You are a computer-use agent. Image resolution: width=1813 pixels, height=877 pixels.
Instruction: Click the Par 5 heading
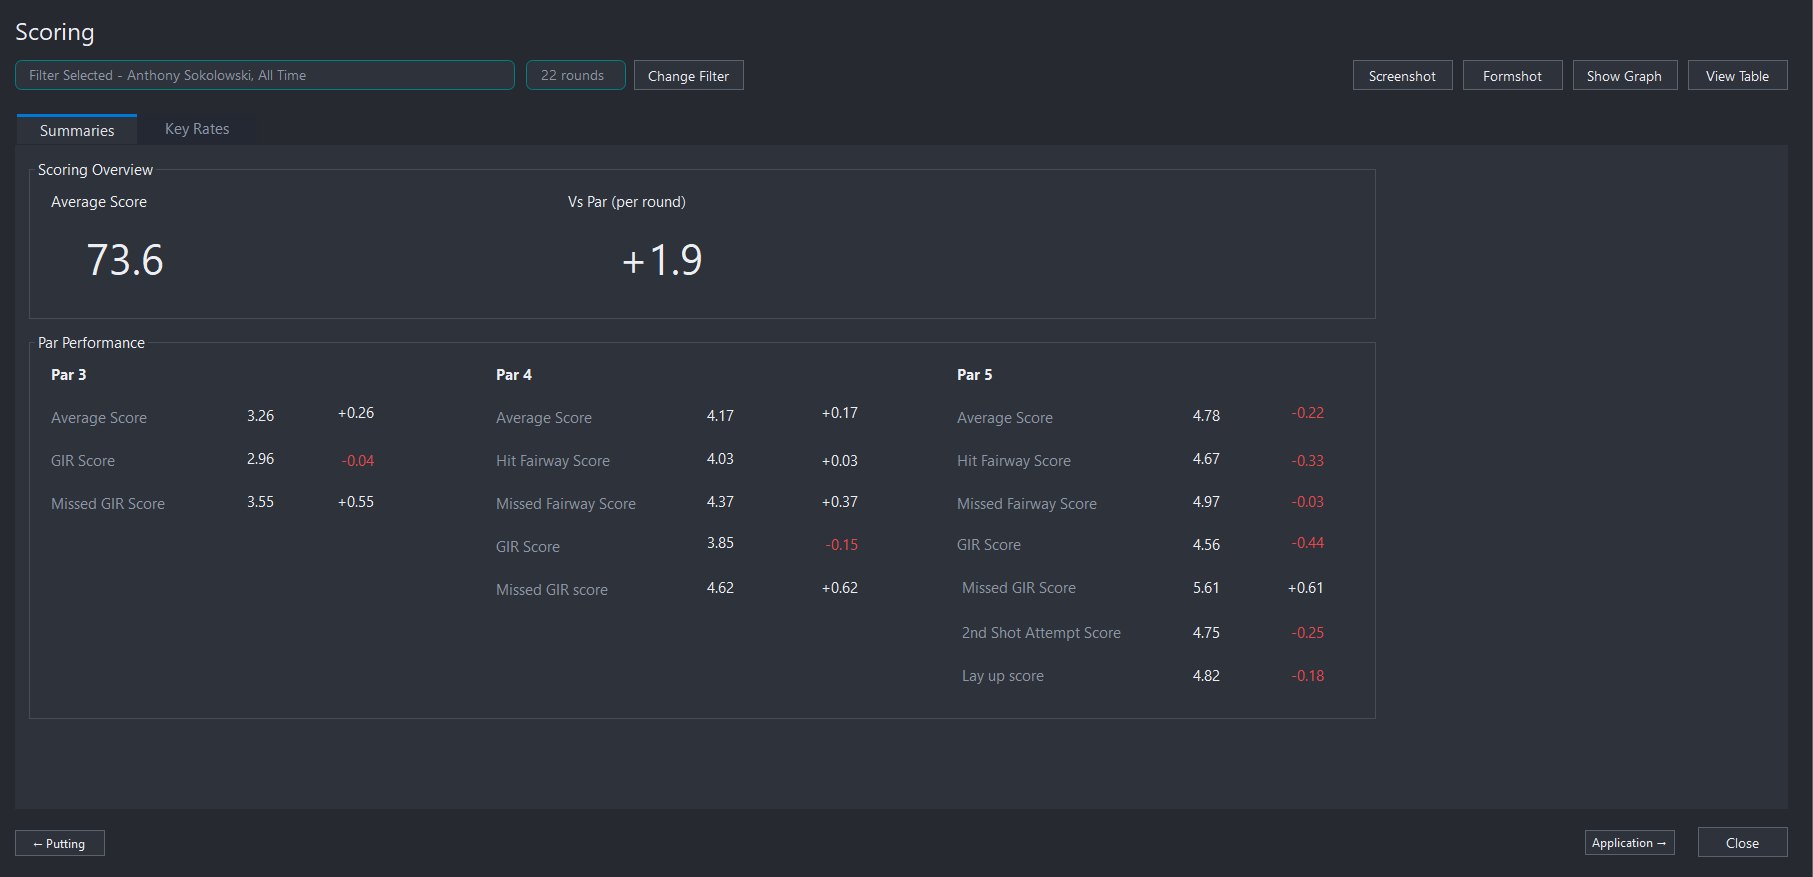(x=975, y=374)
